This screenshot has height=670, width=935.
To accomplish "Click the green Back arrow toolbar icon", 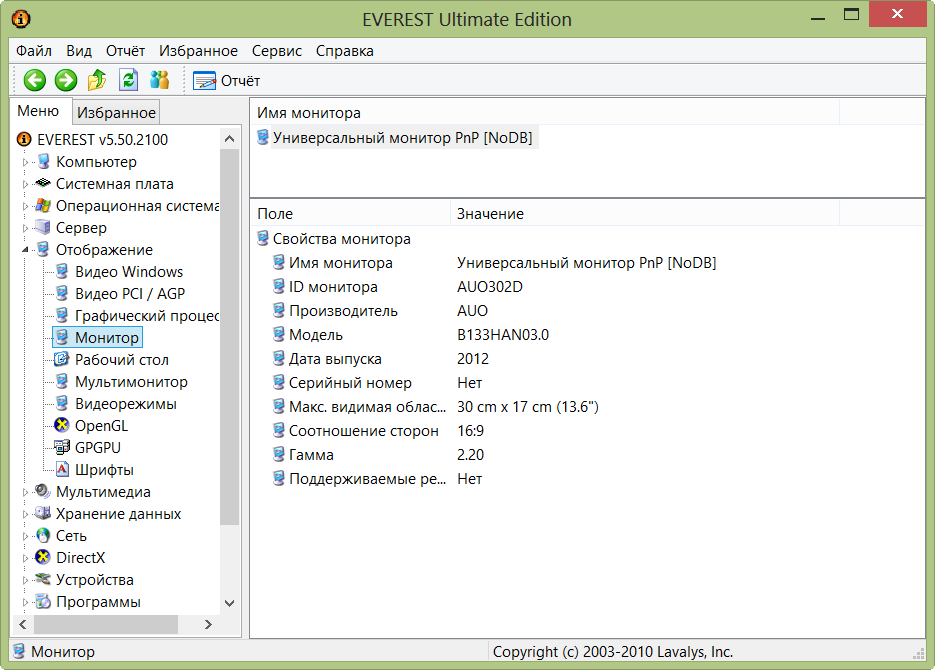I will pyautogui.click(x=35, y=81).
